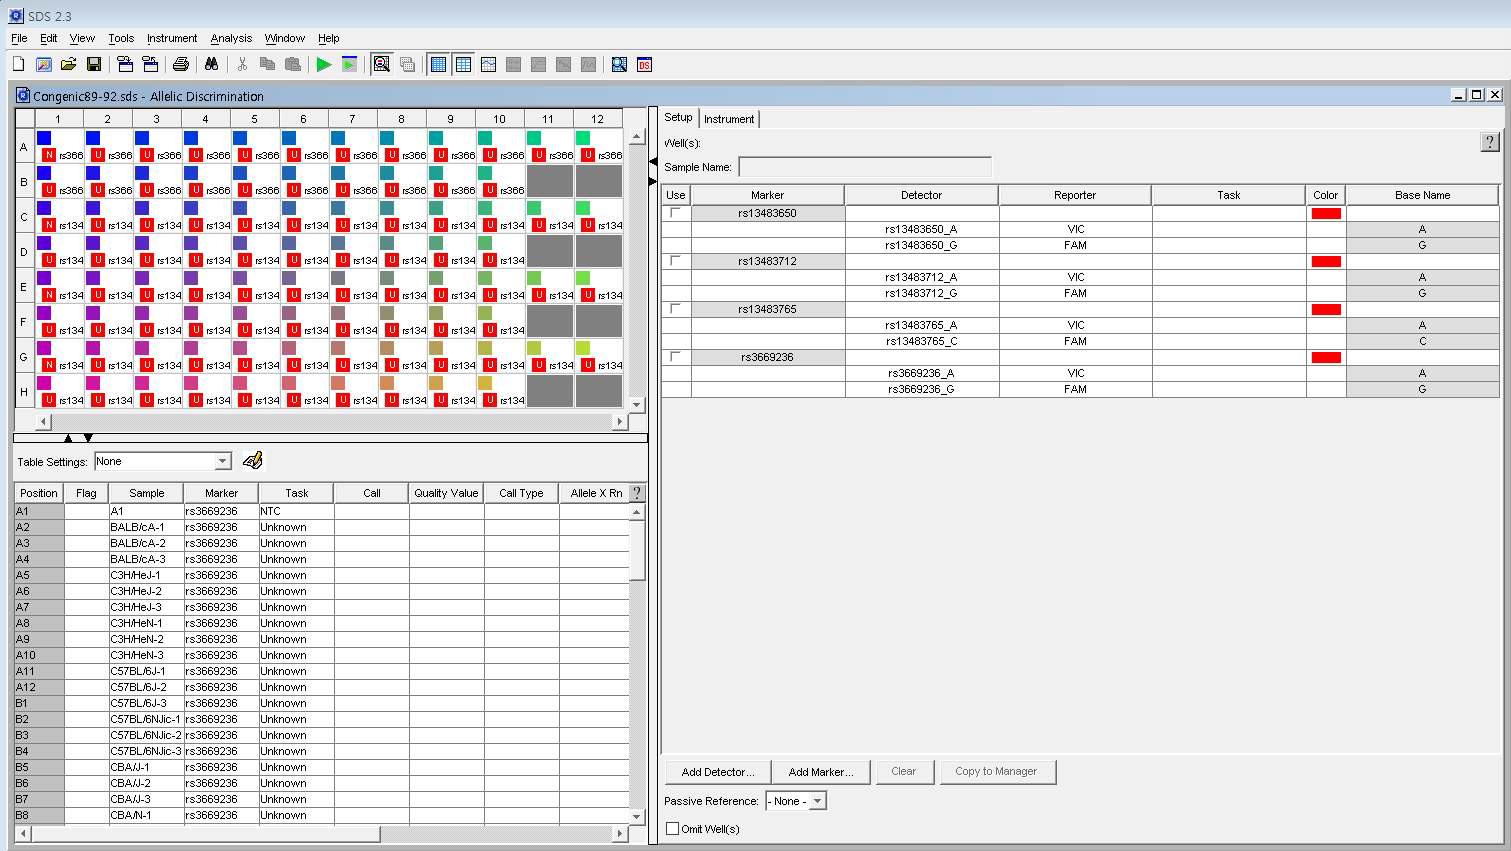
Task: Click the Marker column header in detector table
Action: pyautogui.click(x=767, y=195)
